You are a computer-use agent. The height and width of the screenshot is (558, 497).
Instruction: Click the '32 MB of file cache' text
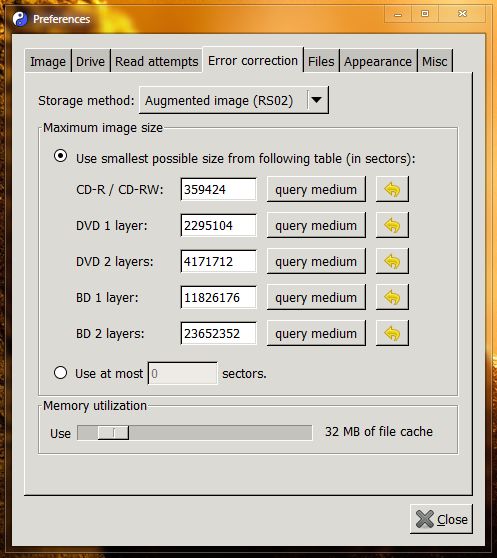[379, 431]
